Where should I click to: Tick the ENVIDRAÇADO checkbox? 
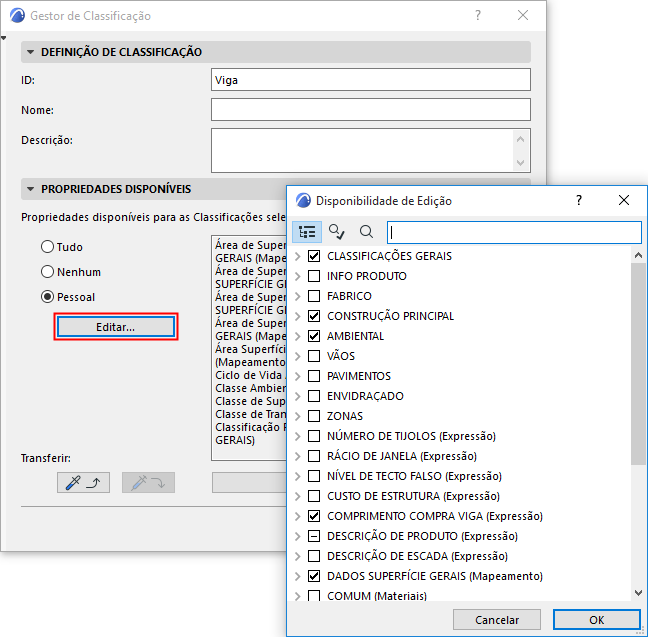[x=314, y=396]
